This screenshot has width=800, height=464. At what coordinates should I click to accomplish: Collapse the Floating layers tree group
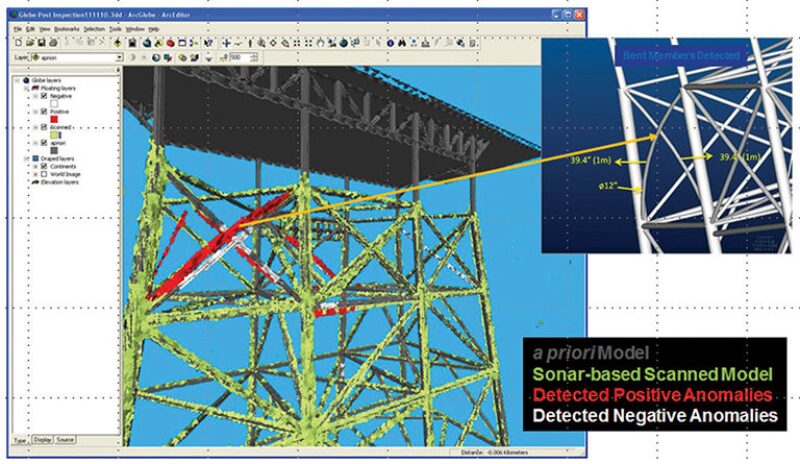point(26,90)
